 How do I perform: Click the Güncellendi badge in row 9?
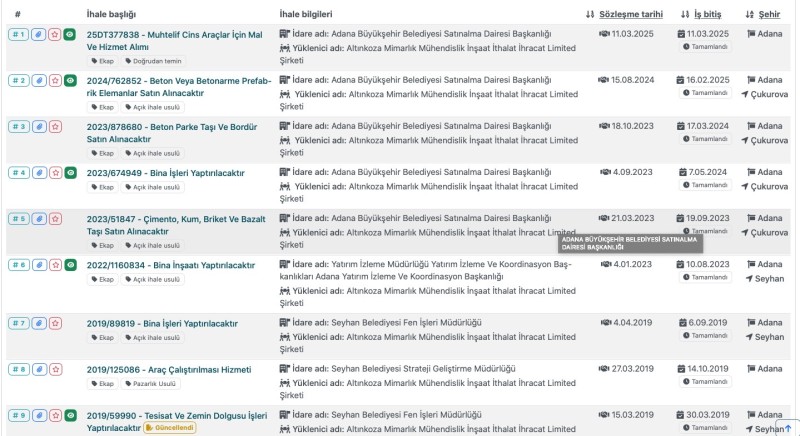[170, 428]
